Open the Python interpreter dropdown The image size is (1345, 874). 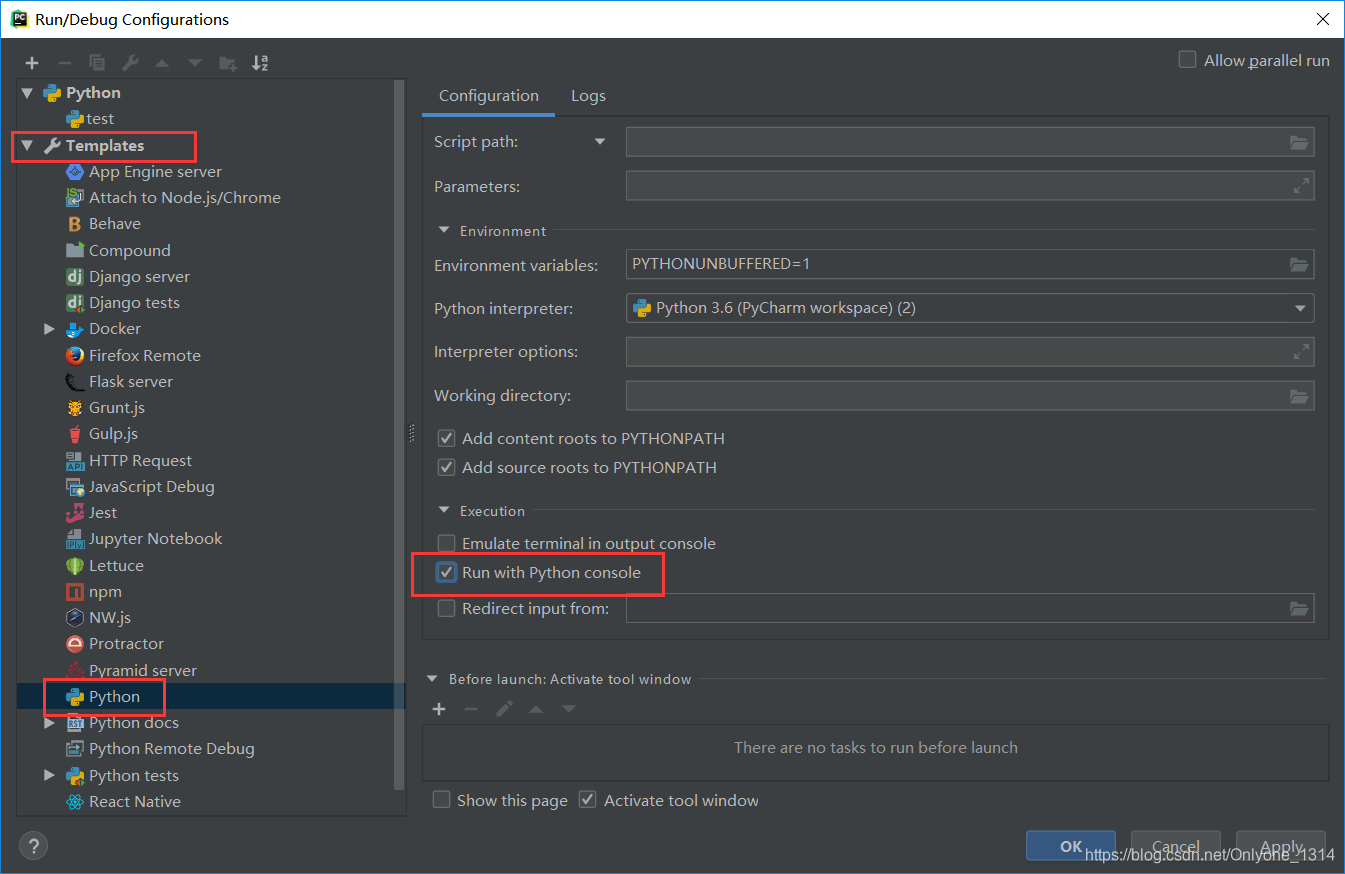[x=1301, y=308]
